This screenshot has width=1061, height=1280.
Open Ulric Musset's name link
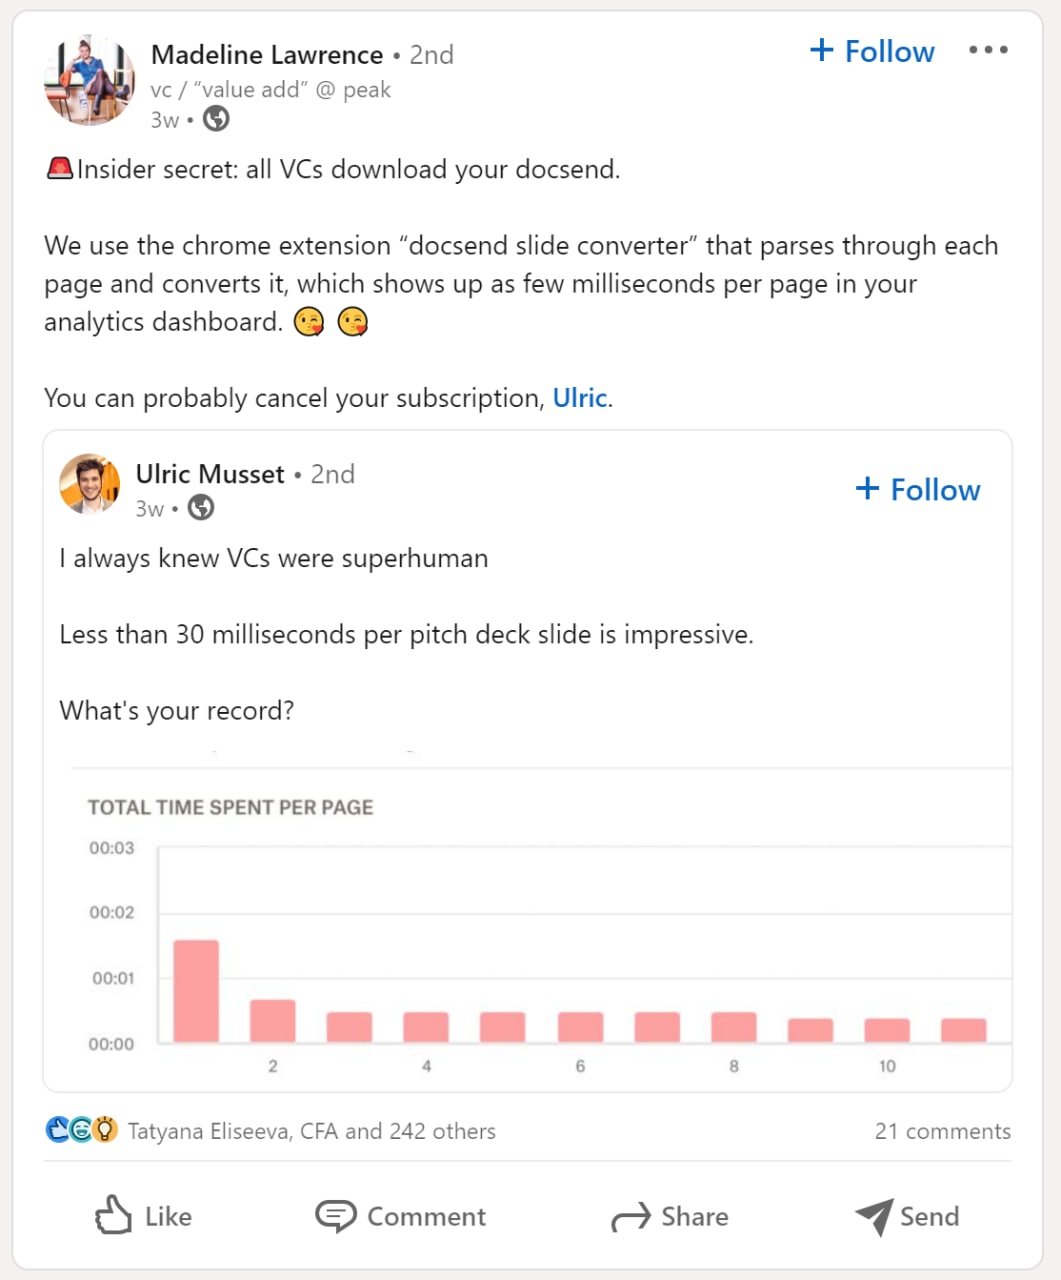(210, 473)
